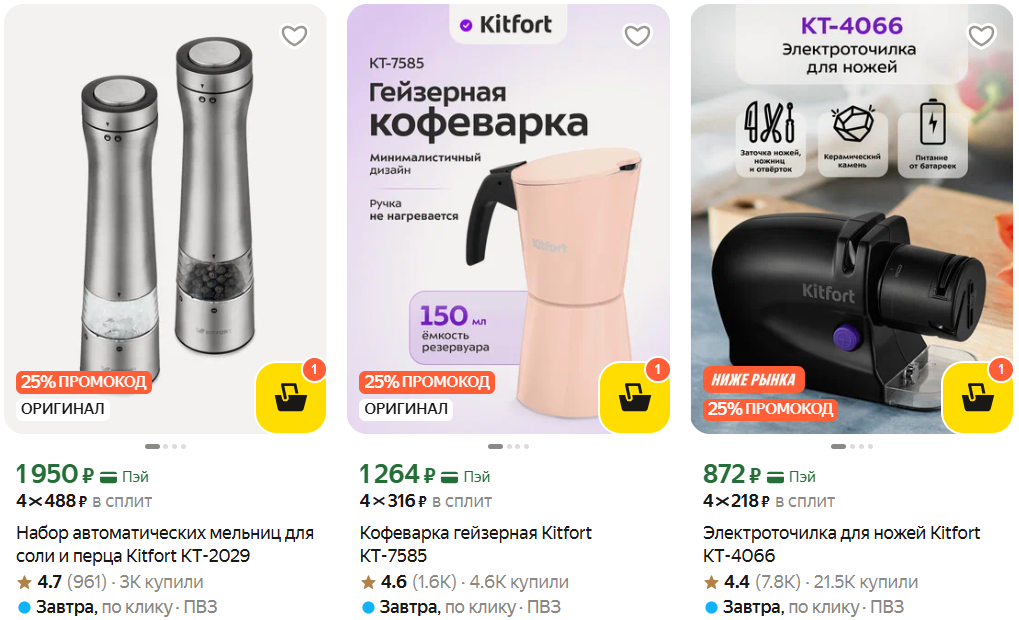Click the 872 ₽ price

(732, 474)
